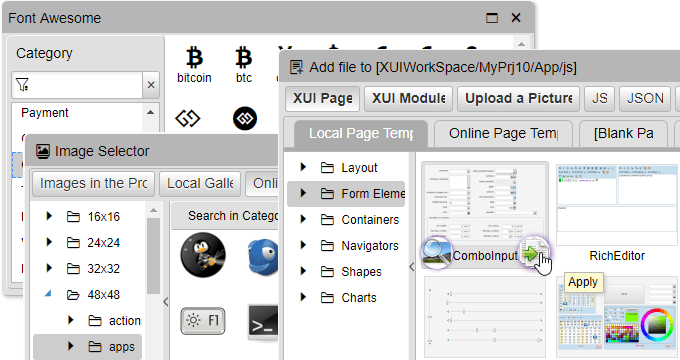Click the Category list scroll-up arrow
This screenshot has width=680, height=360.
click(x=150, y=112)
